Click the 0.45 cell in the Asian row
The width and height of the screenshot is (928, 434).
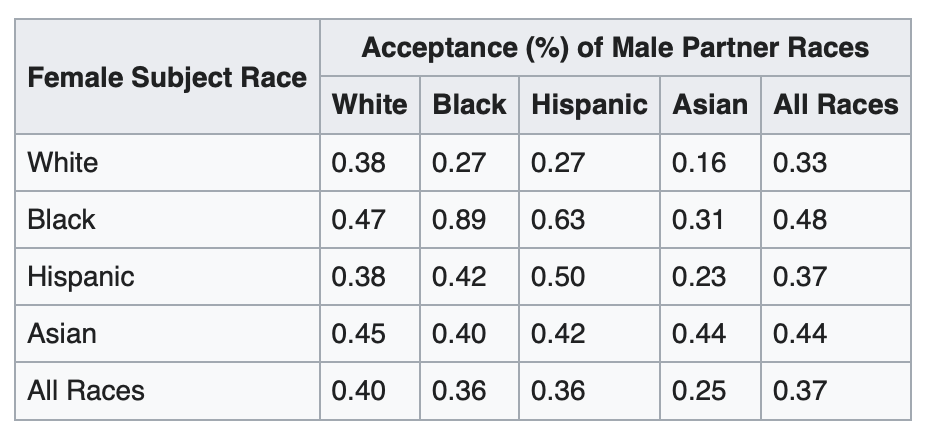coord(358,333)
